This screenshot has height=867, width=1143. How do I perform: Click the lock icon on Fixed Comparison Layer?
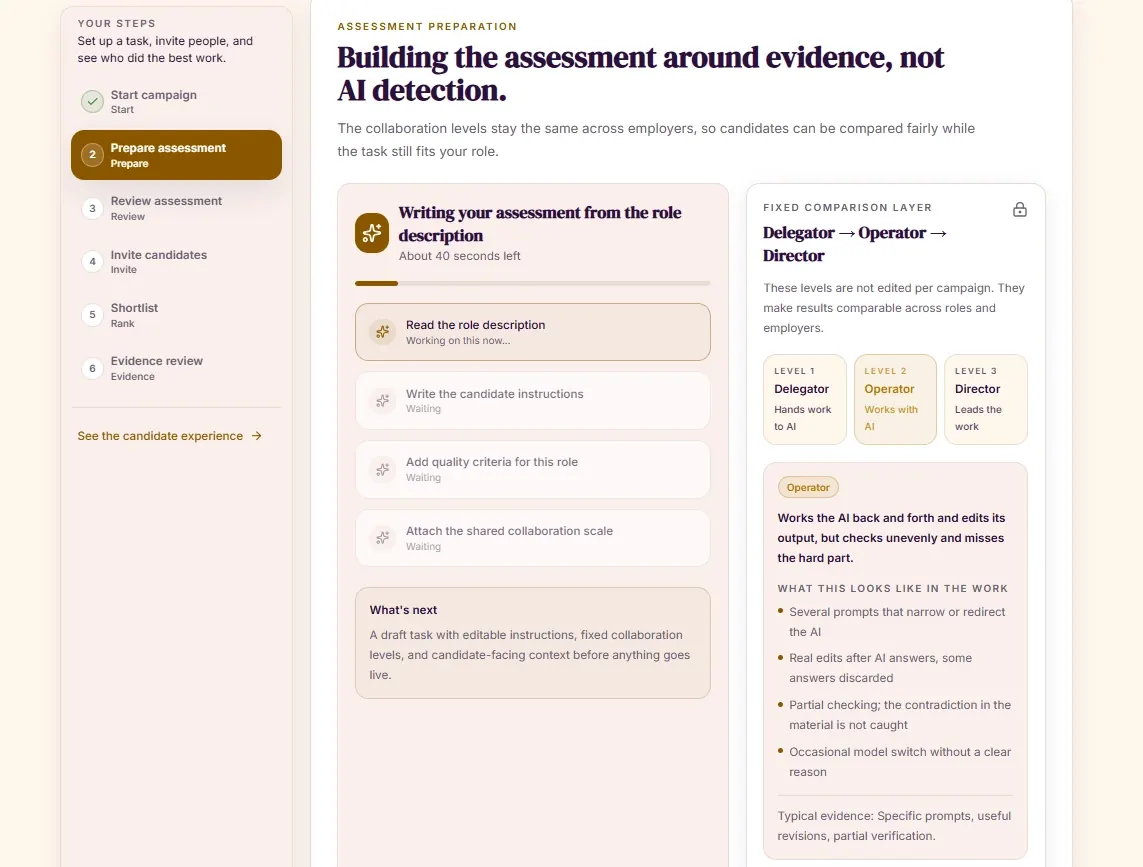(x=1020, y=210)
